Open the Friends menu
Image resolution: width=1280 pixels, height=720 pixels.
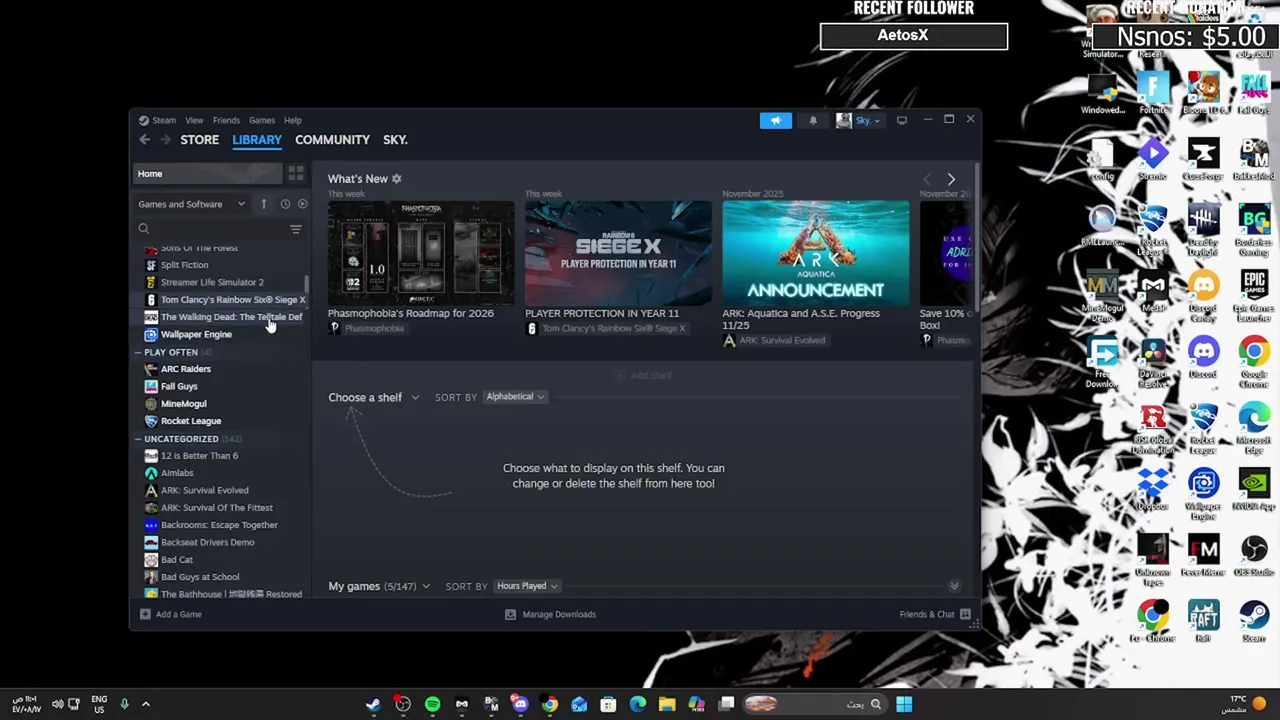pos(226,120)
